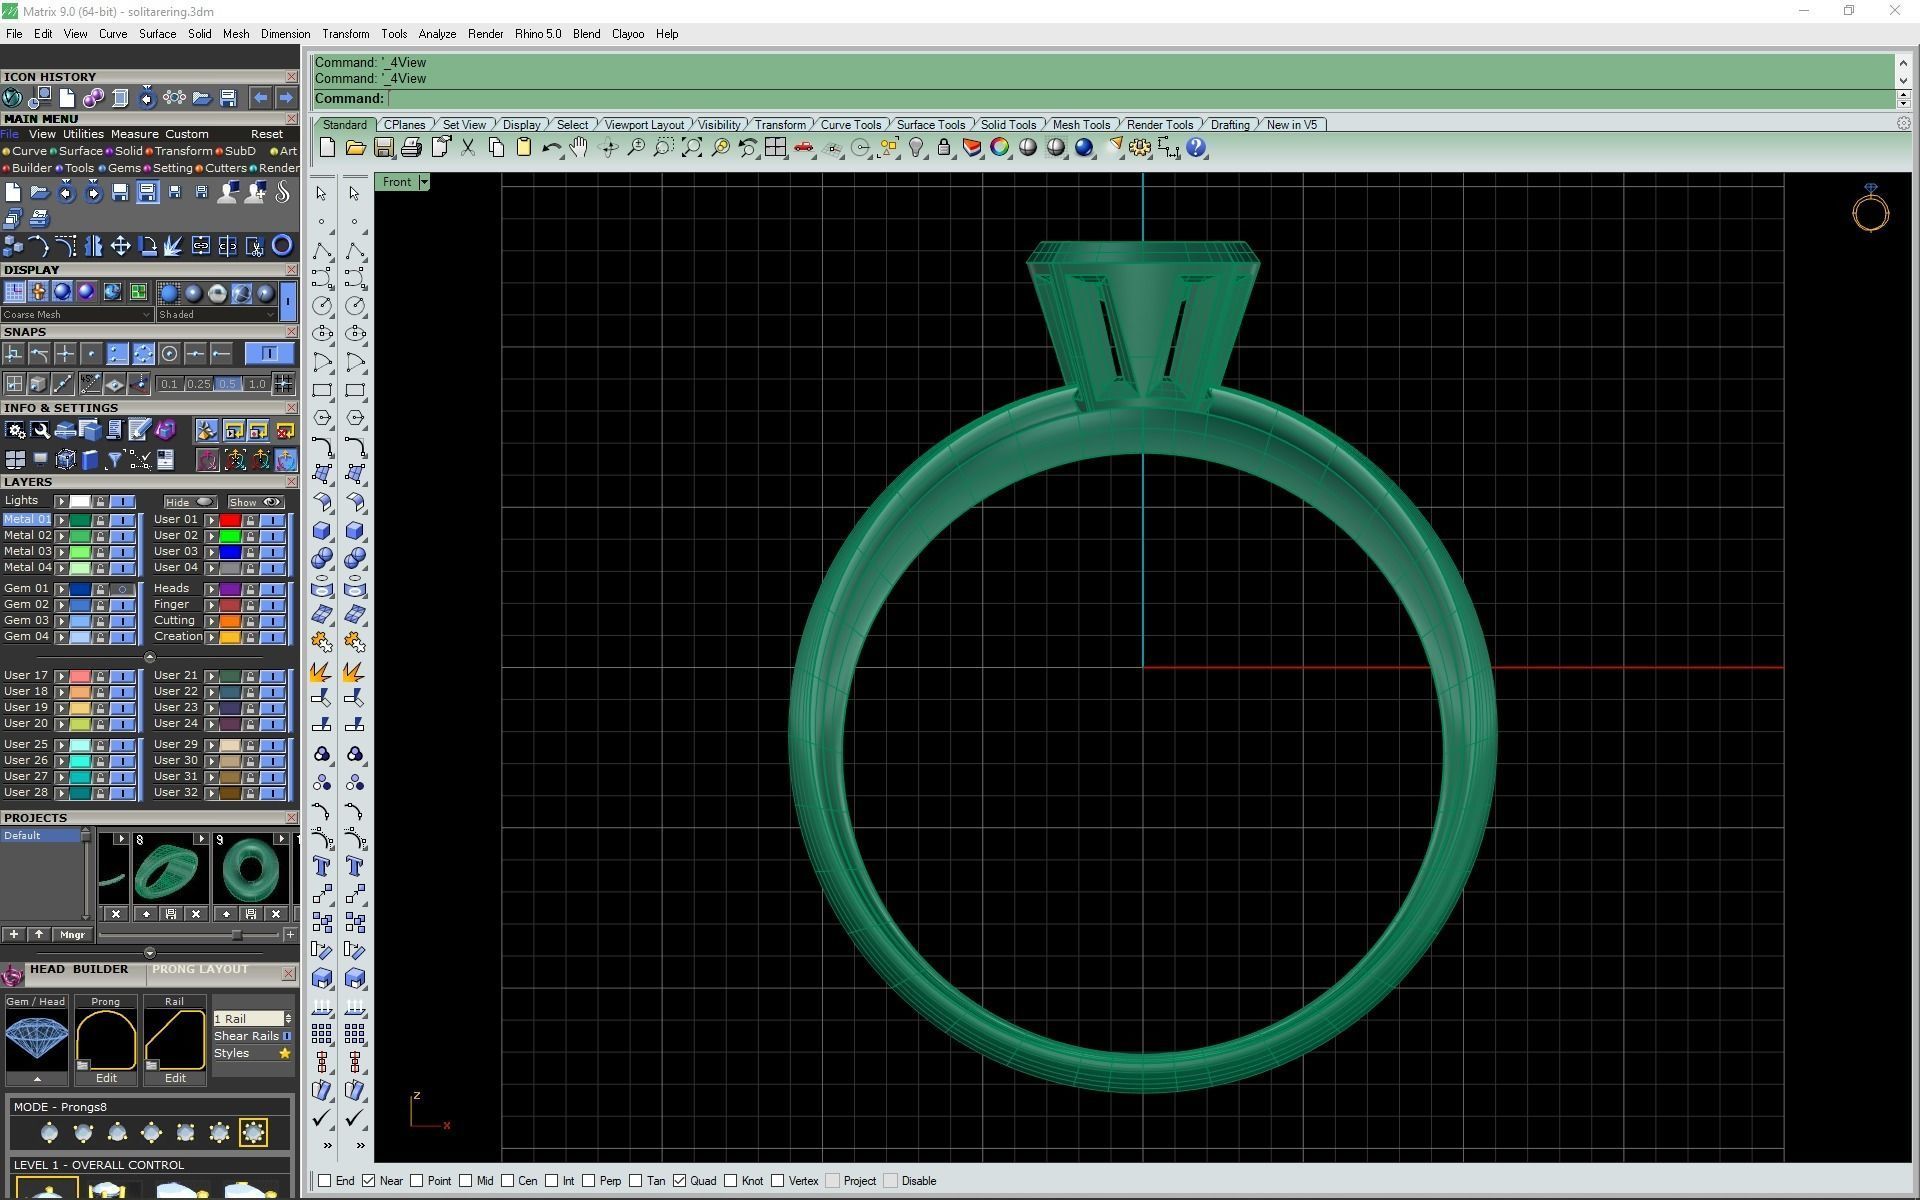Toggle the Near osnap checkbox

pyautogui.click(x=369, y=1181)
